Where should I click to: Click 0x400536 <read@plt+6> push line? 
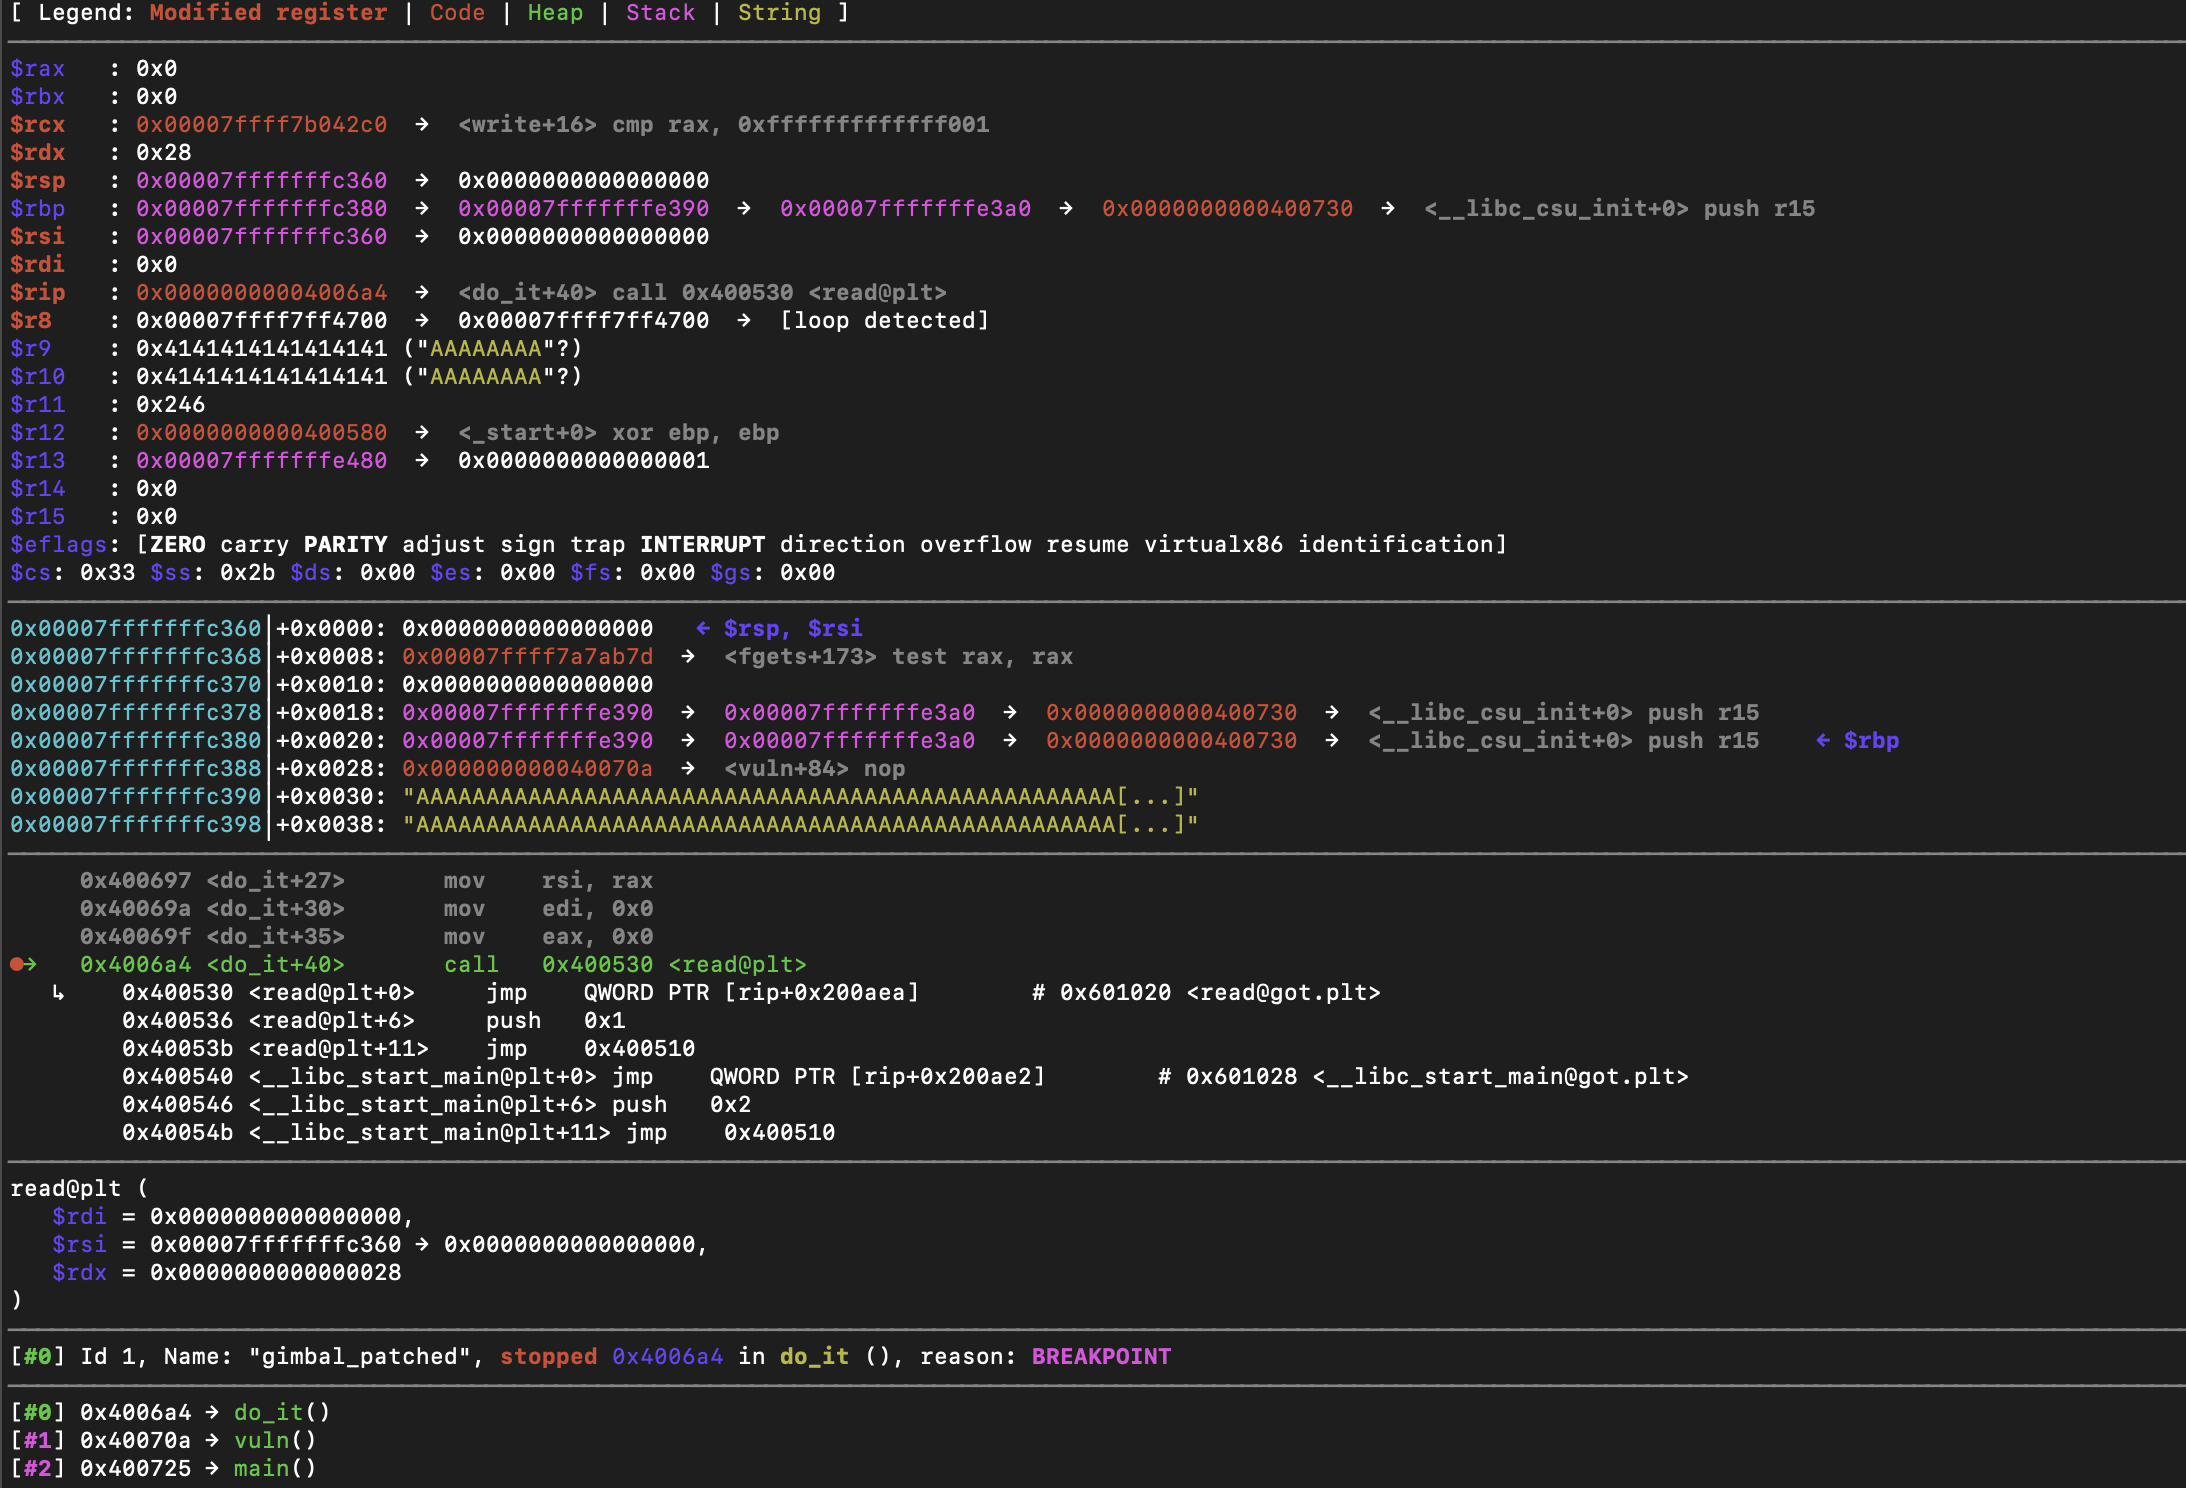373,1021
